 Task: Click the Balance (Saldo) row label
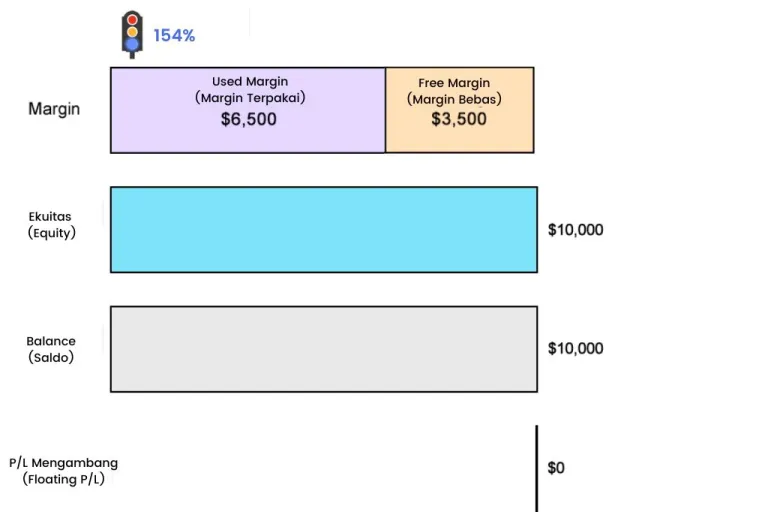click(x=51, y=349)
